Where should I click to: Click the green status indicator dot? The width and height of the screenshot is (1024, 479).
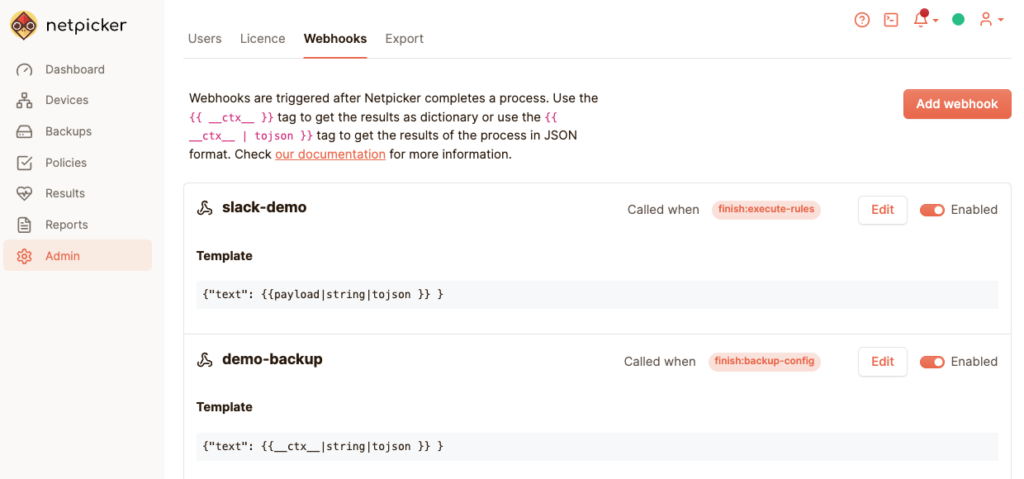958,20
